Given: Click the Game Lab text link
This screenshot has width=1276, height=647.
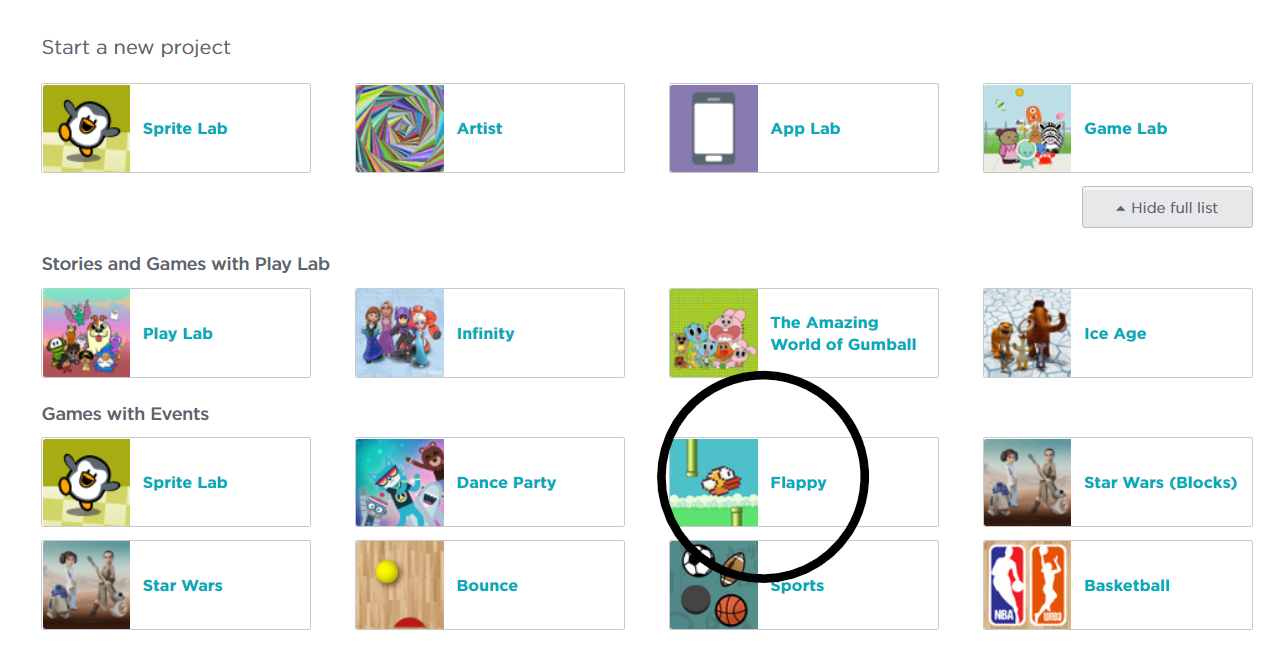Looking at the screenshot, I should [x=1125, y=128].
